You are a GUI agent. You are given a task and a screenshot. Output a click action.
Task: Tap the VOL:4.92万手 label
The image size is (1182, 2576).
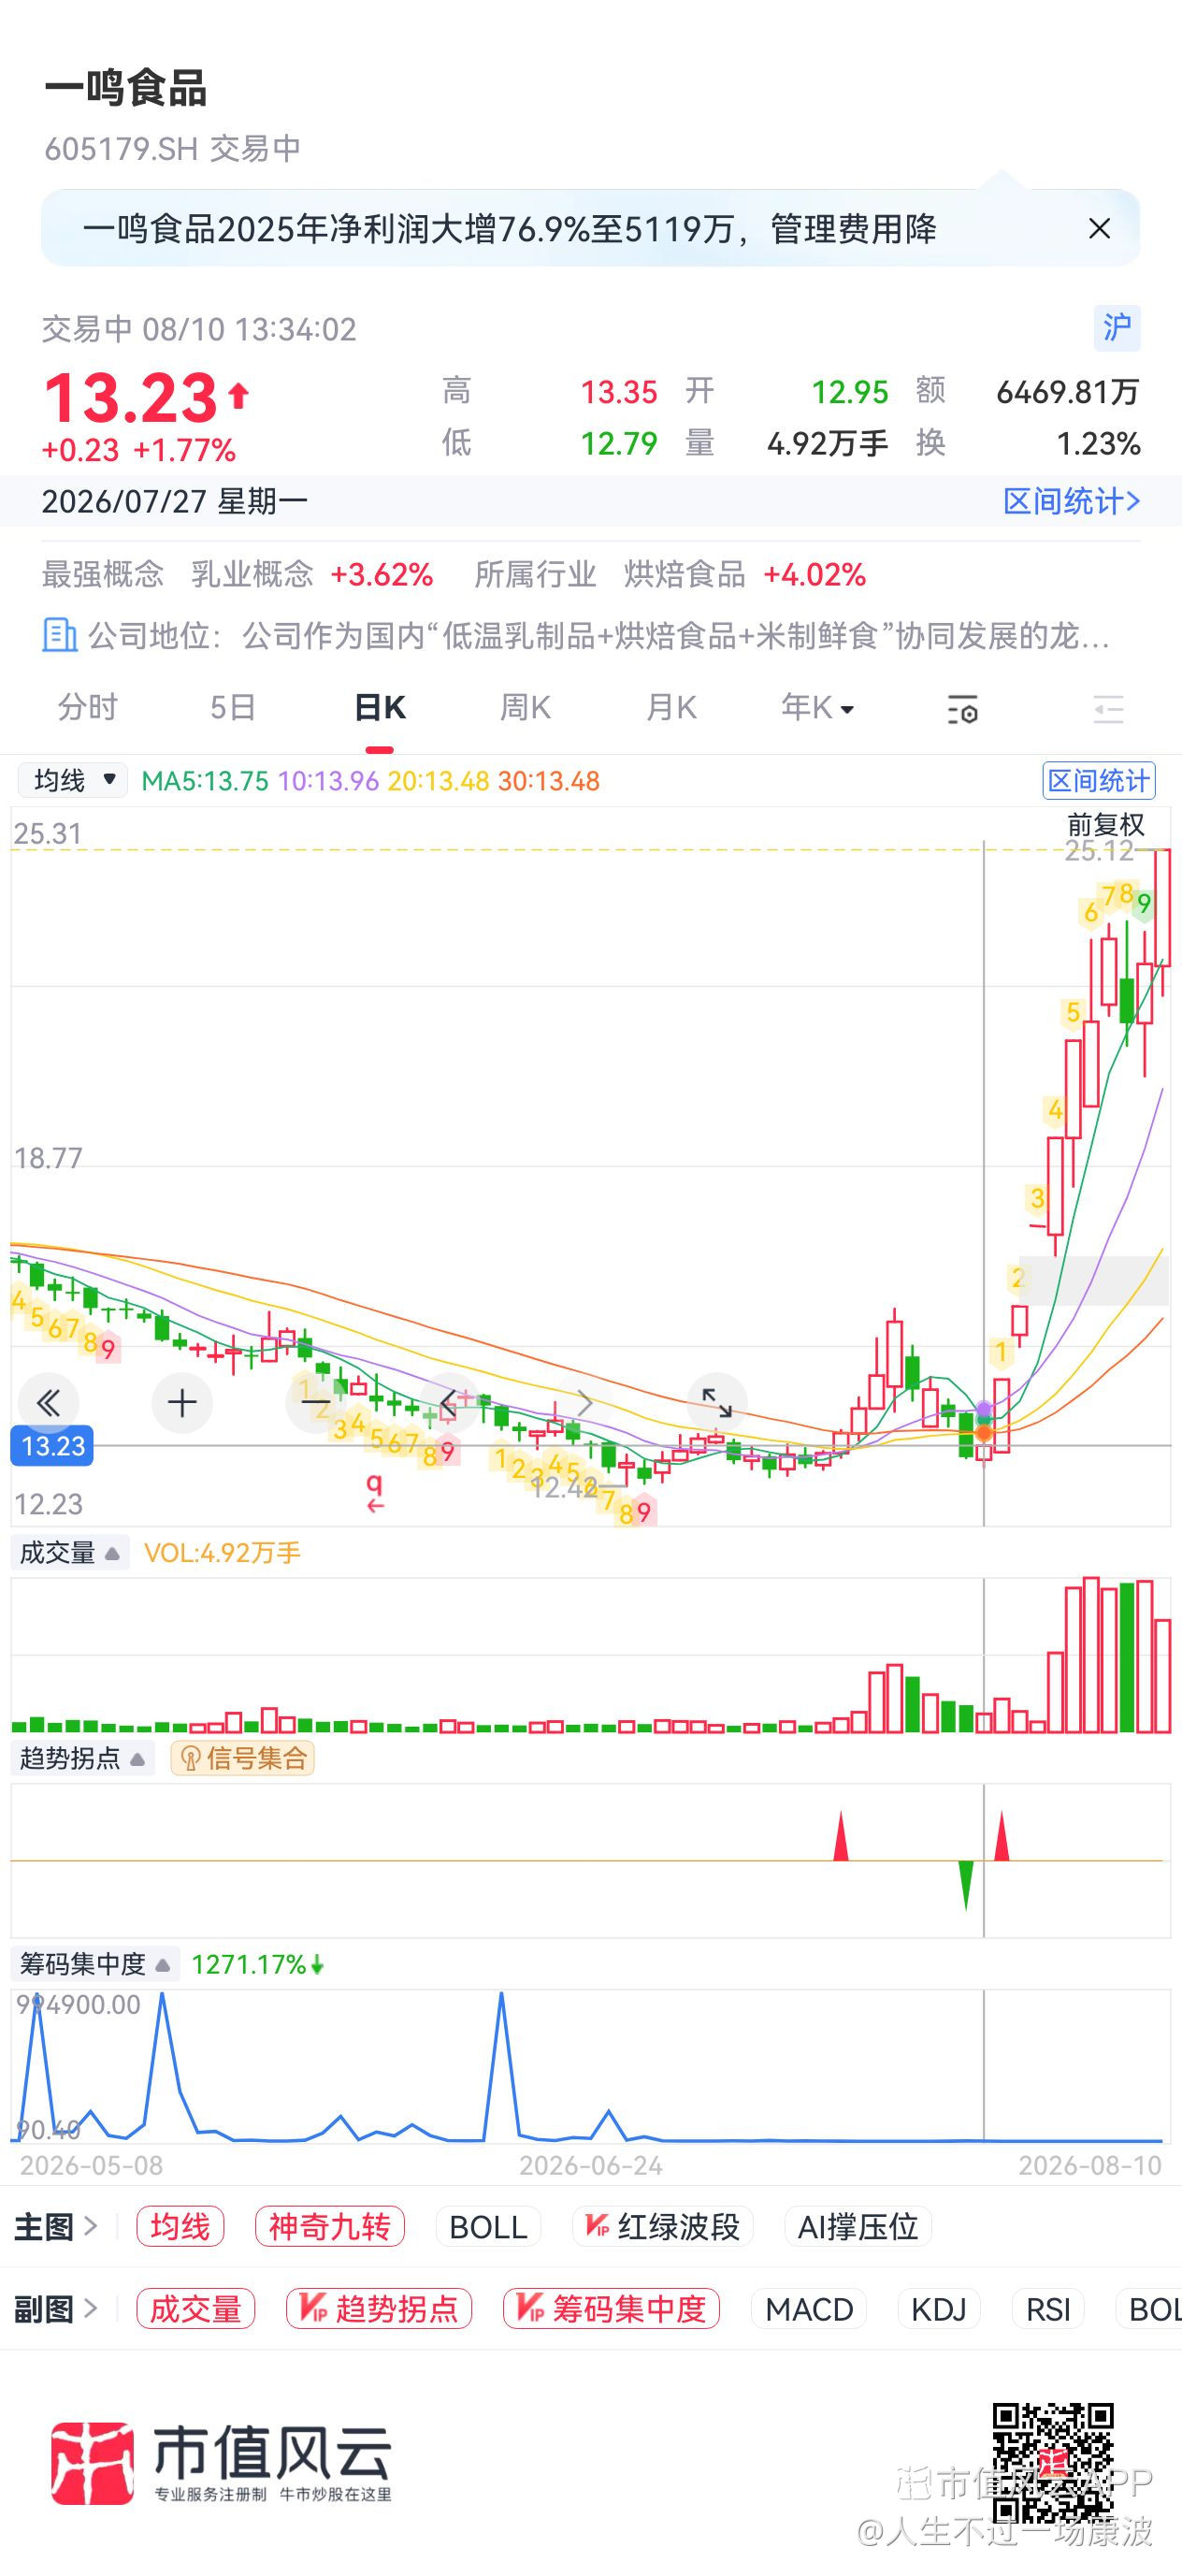tap(222, 1553)
